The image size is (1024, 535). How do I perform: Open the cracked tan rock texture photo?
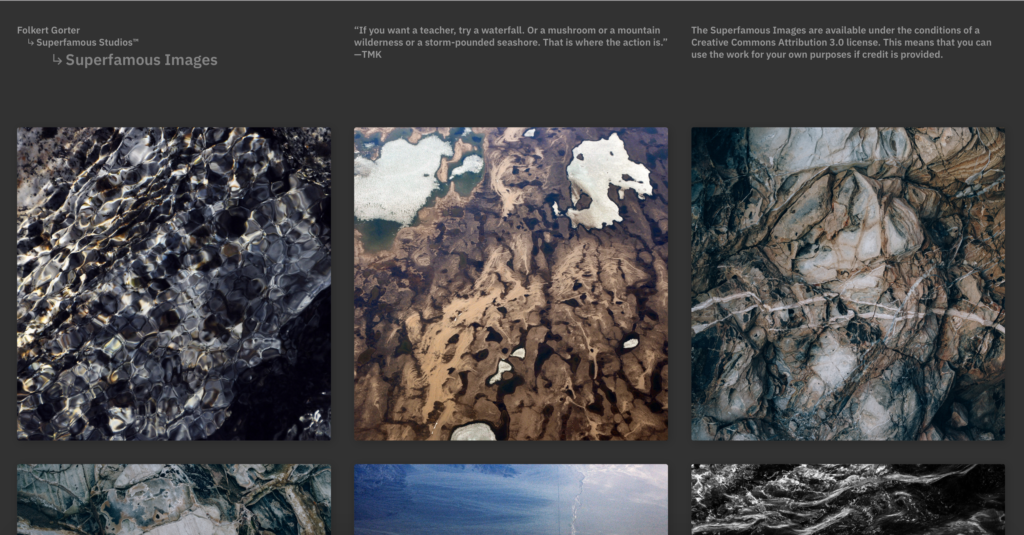point(848,284)
